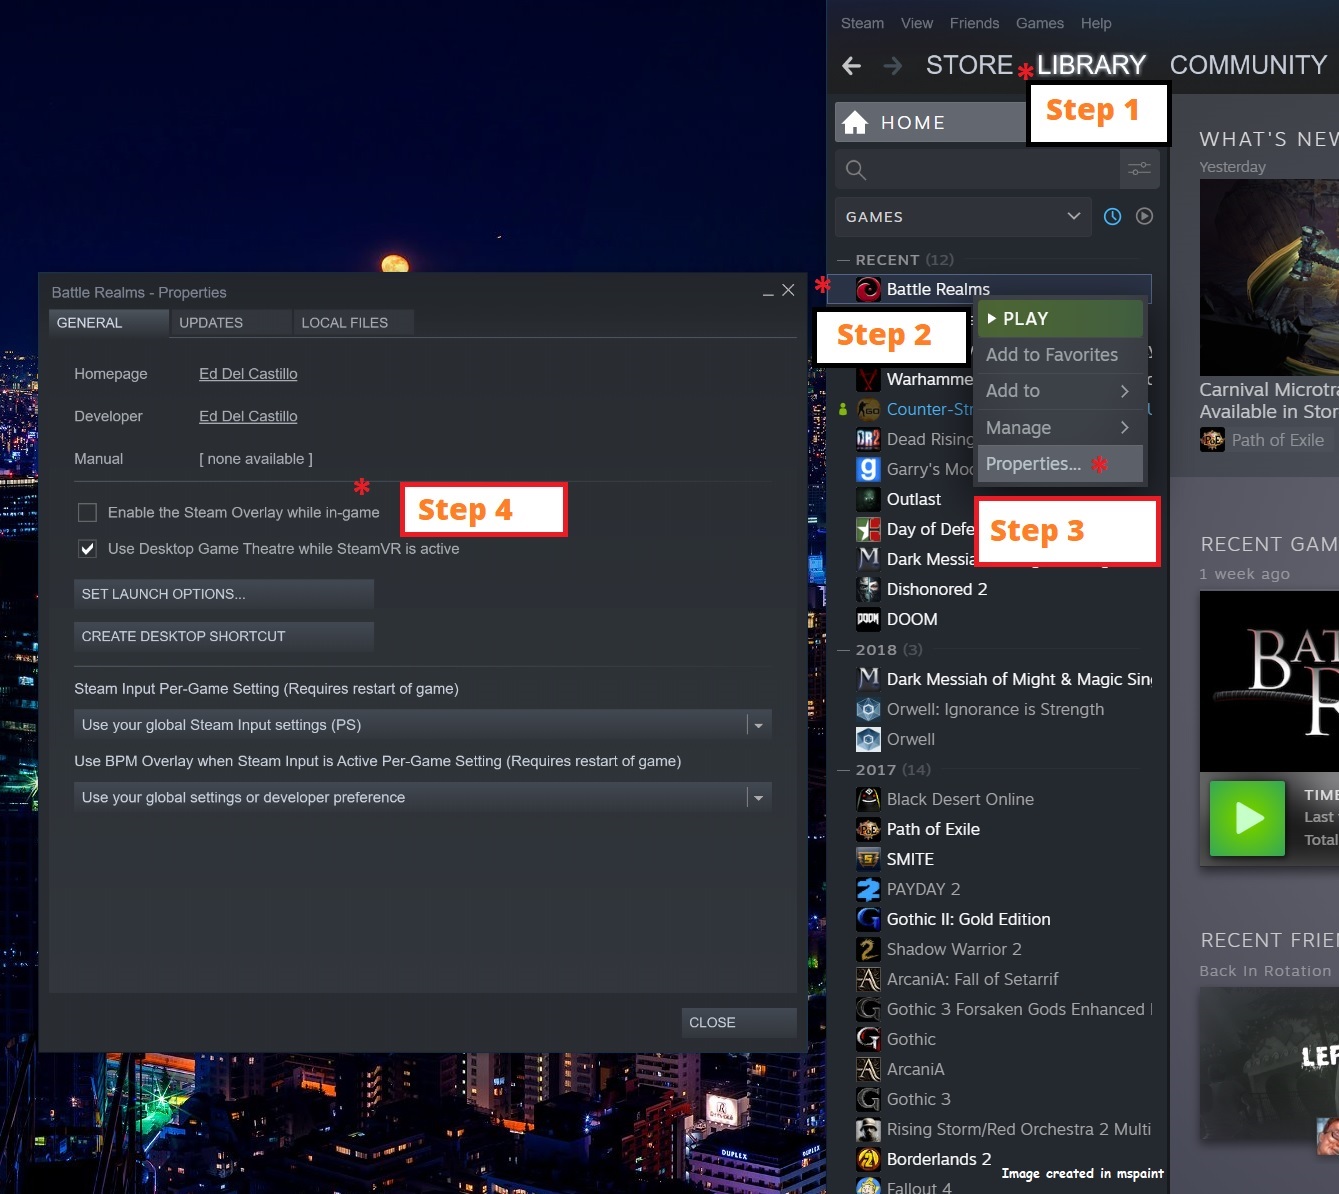1339x1194 pixels.
Task: Click PLAY in the context menu
Action: point(1060,319)
